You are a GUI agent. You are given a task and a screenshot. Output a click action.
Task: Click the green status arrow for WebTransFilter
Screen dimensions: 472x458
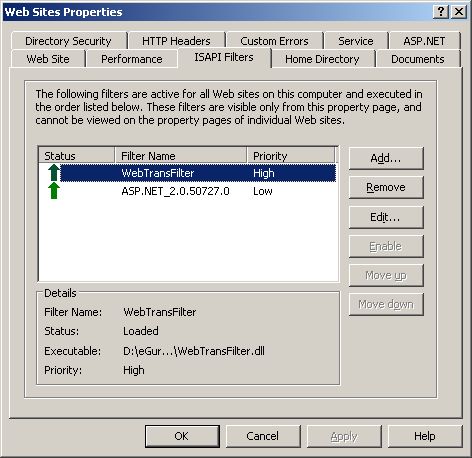click(x=54, y=173)
